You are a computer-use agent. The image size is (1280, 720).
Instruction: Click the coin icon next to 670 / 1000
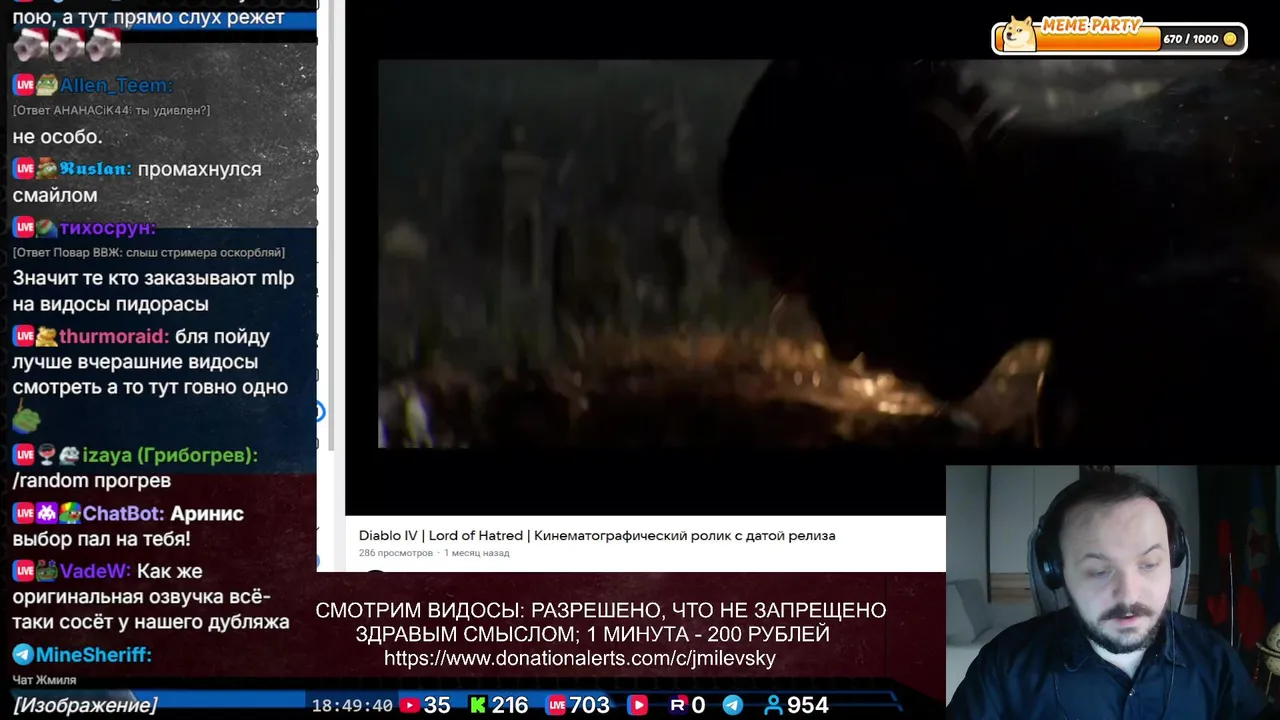(x=1230, y=39)
